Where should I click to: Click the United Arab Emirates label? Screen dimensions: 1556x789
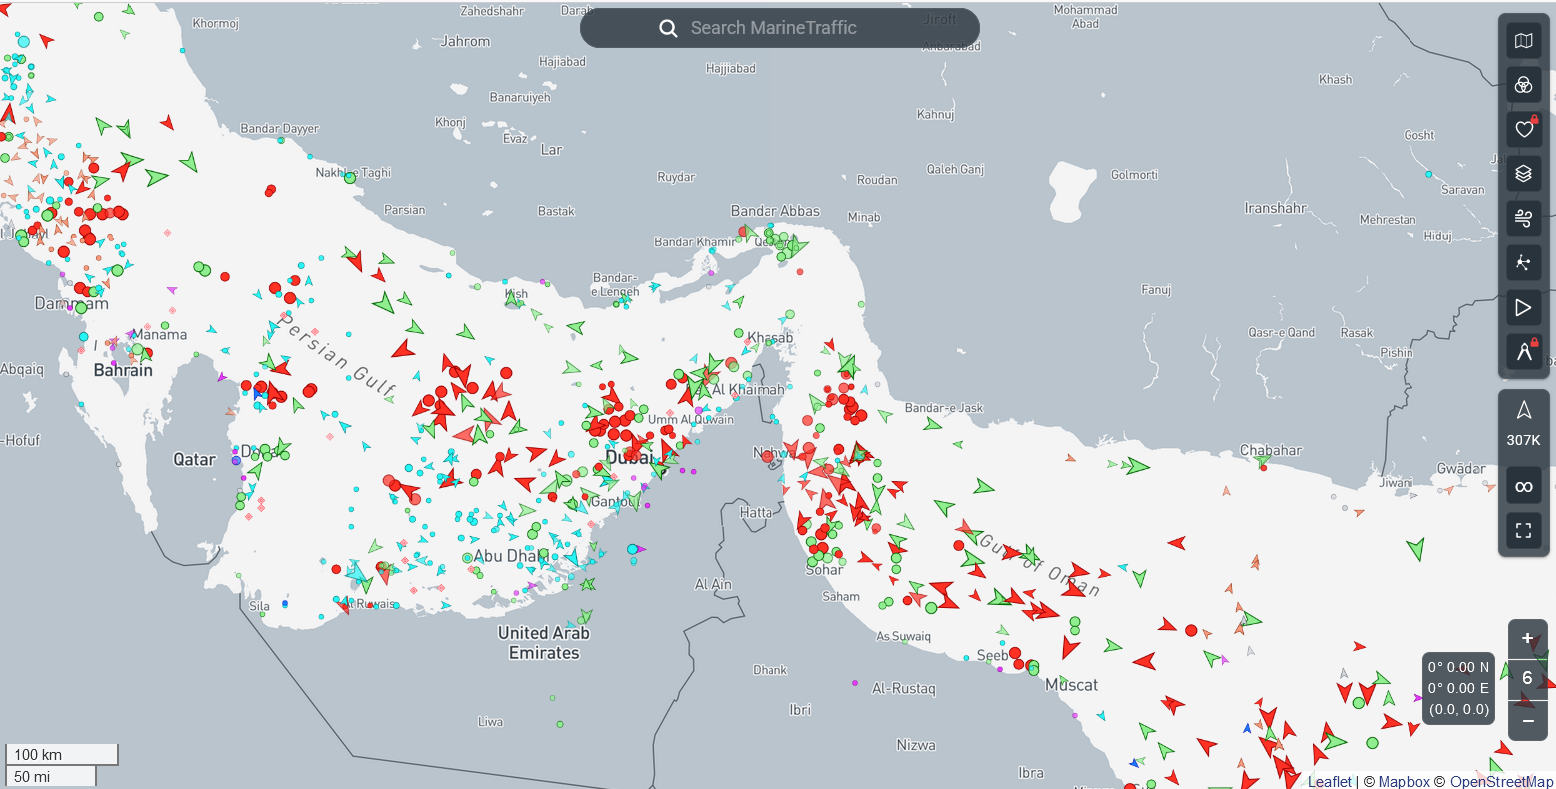(544, 643)
